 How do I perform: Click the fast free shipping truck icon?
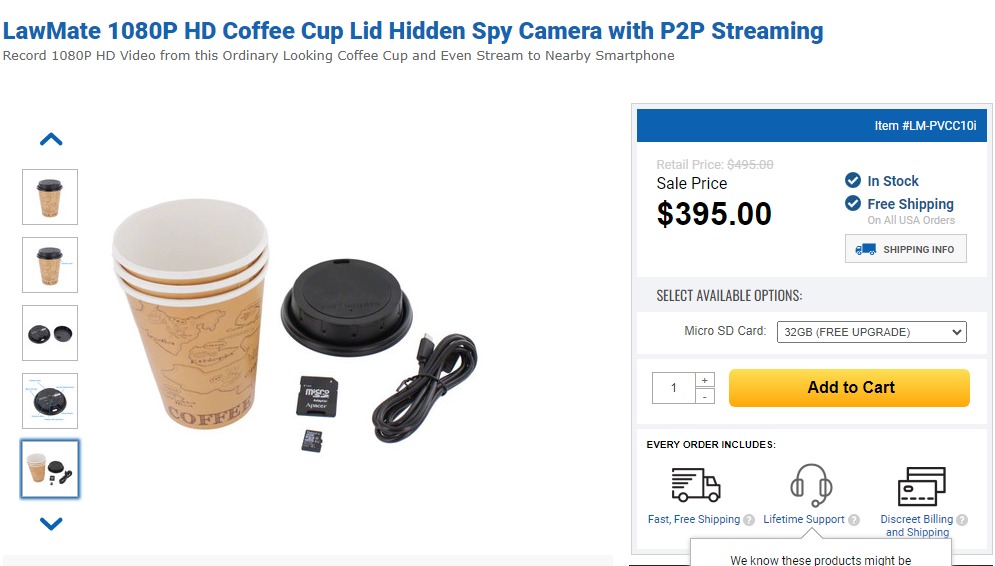695,485
